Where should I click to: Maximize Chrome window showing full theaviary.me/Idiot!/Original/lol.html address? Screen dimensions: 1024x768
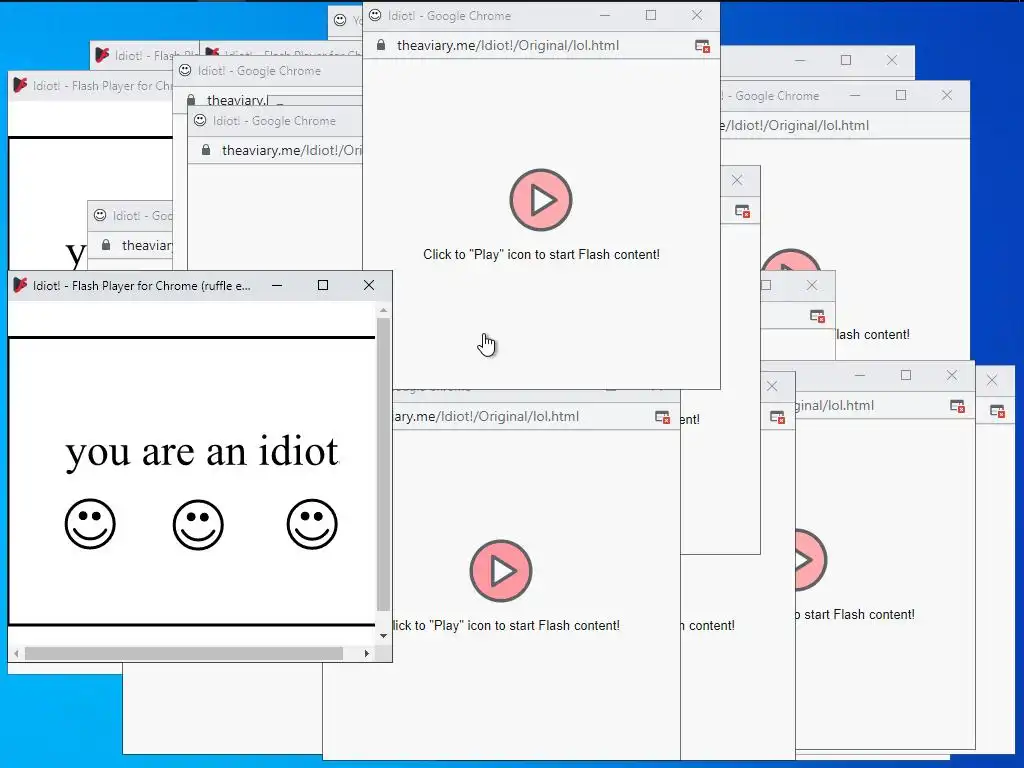tap(651, 15)
